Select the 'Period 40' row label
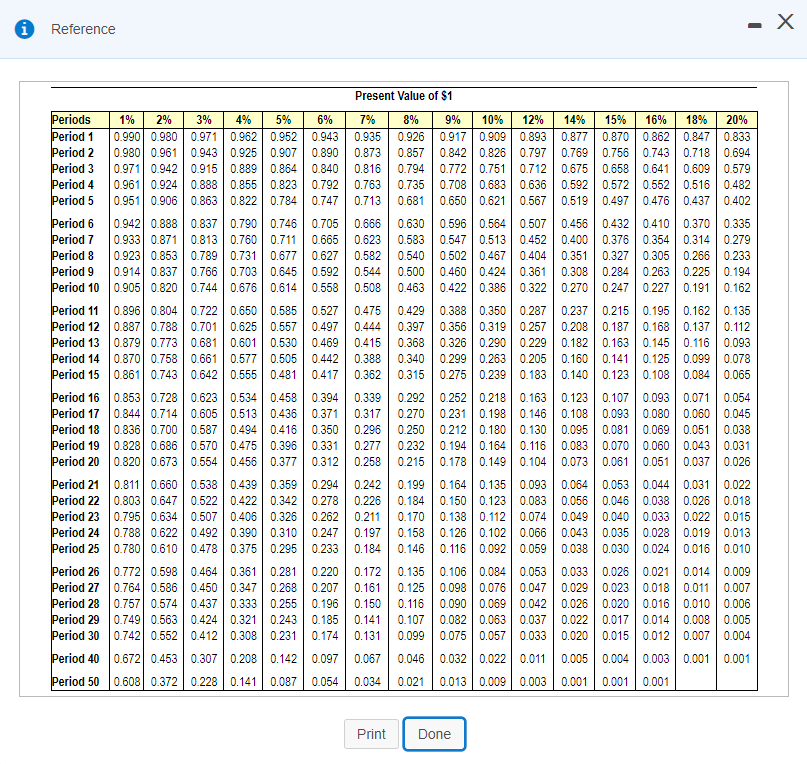This screenshot has width=807, height=764. tap(75, 658)
